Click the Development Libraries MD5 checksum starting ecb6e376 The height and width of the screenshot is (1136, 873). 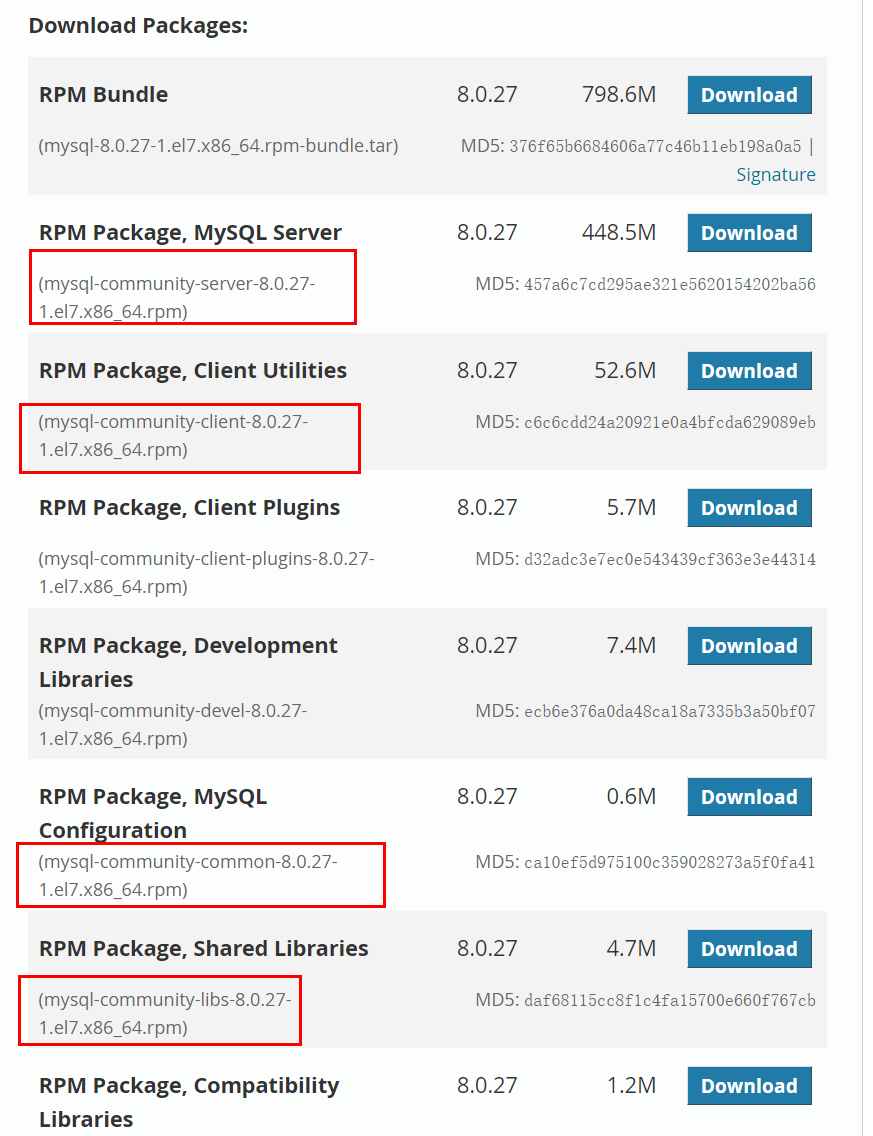(x=669, y=711)
